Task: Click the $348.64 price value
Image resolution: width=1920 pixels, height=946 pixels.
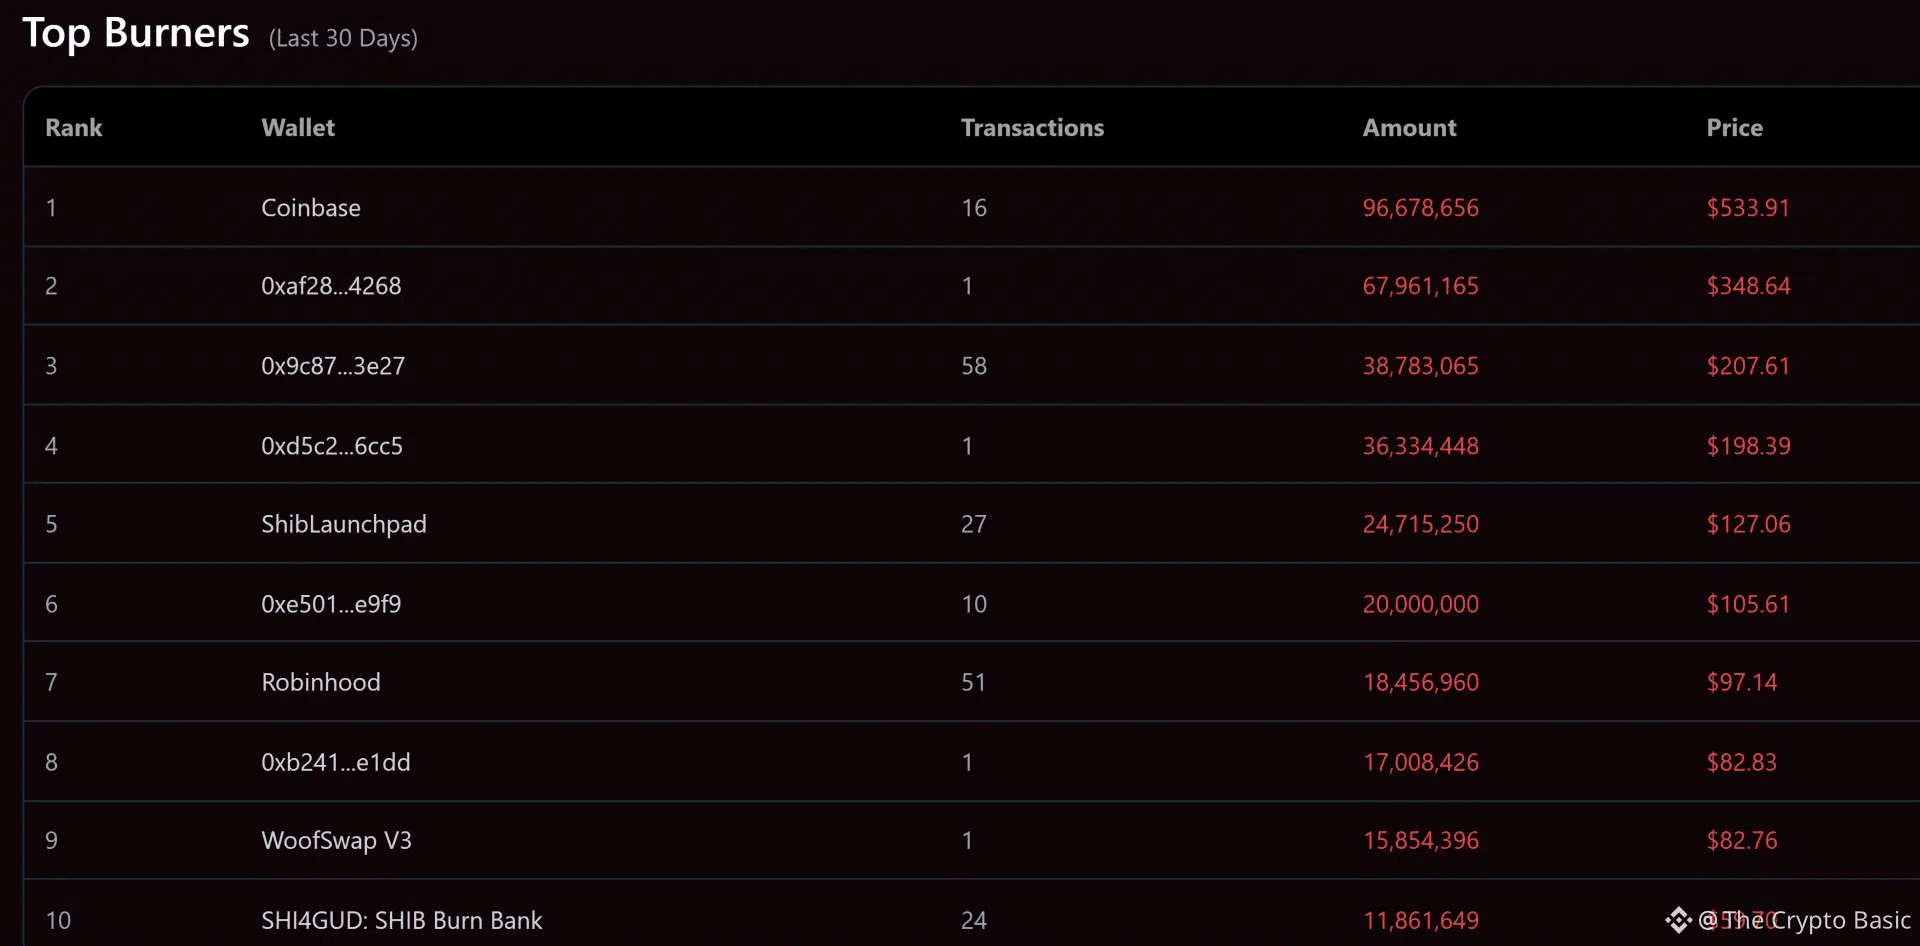Action: [x=1748, y=286]
